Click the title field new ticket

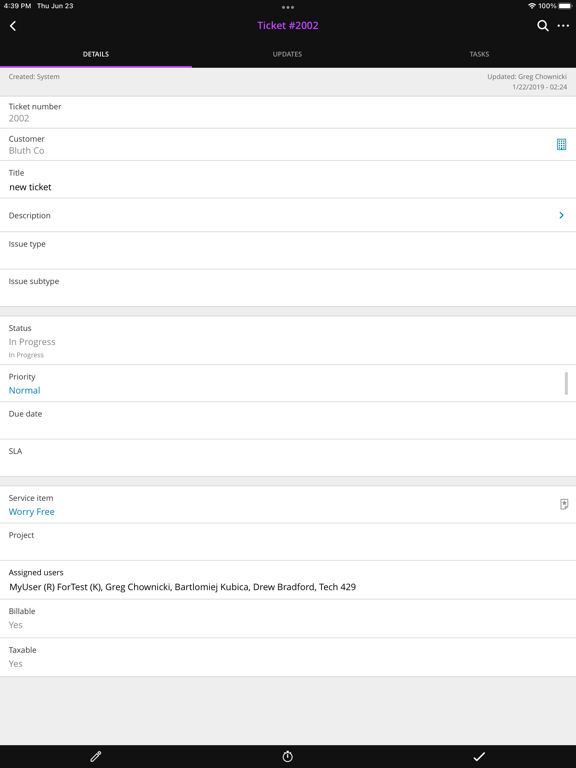[288, 180]
